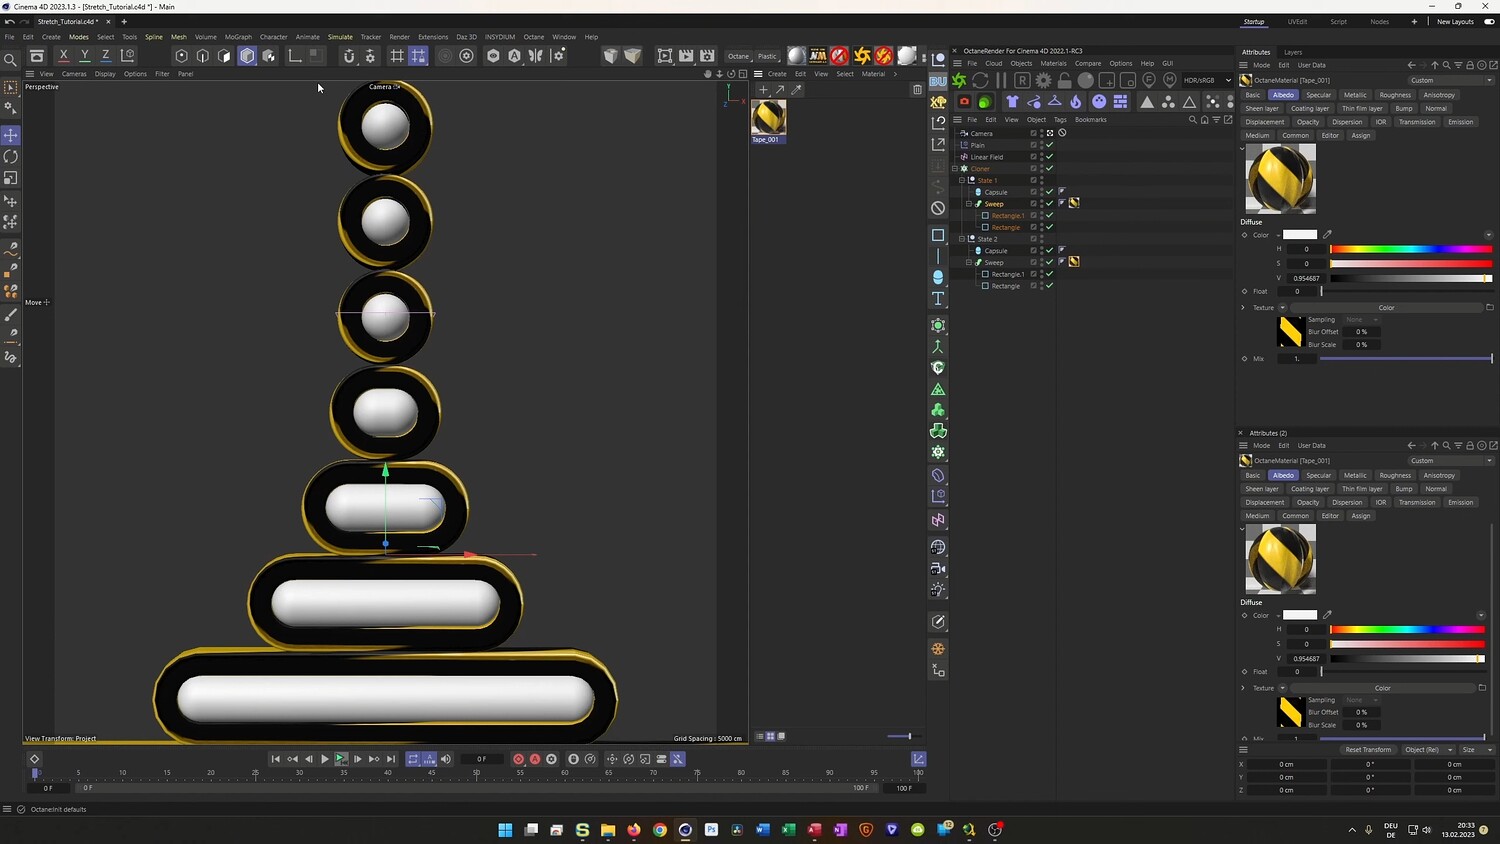The height and width of the screenshot is (844, 1500).
Task: Click the Reset Transform button
Action: coord(1368,749)
